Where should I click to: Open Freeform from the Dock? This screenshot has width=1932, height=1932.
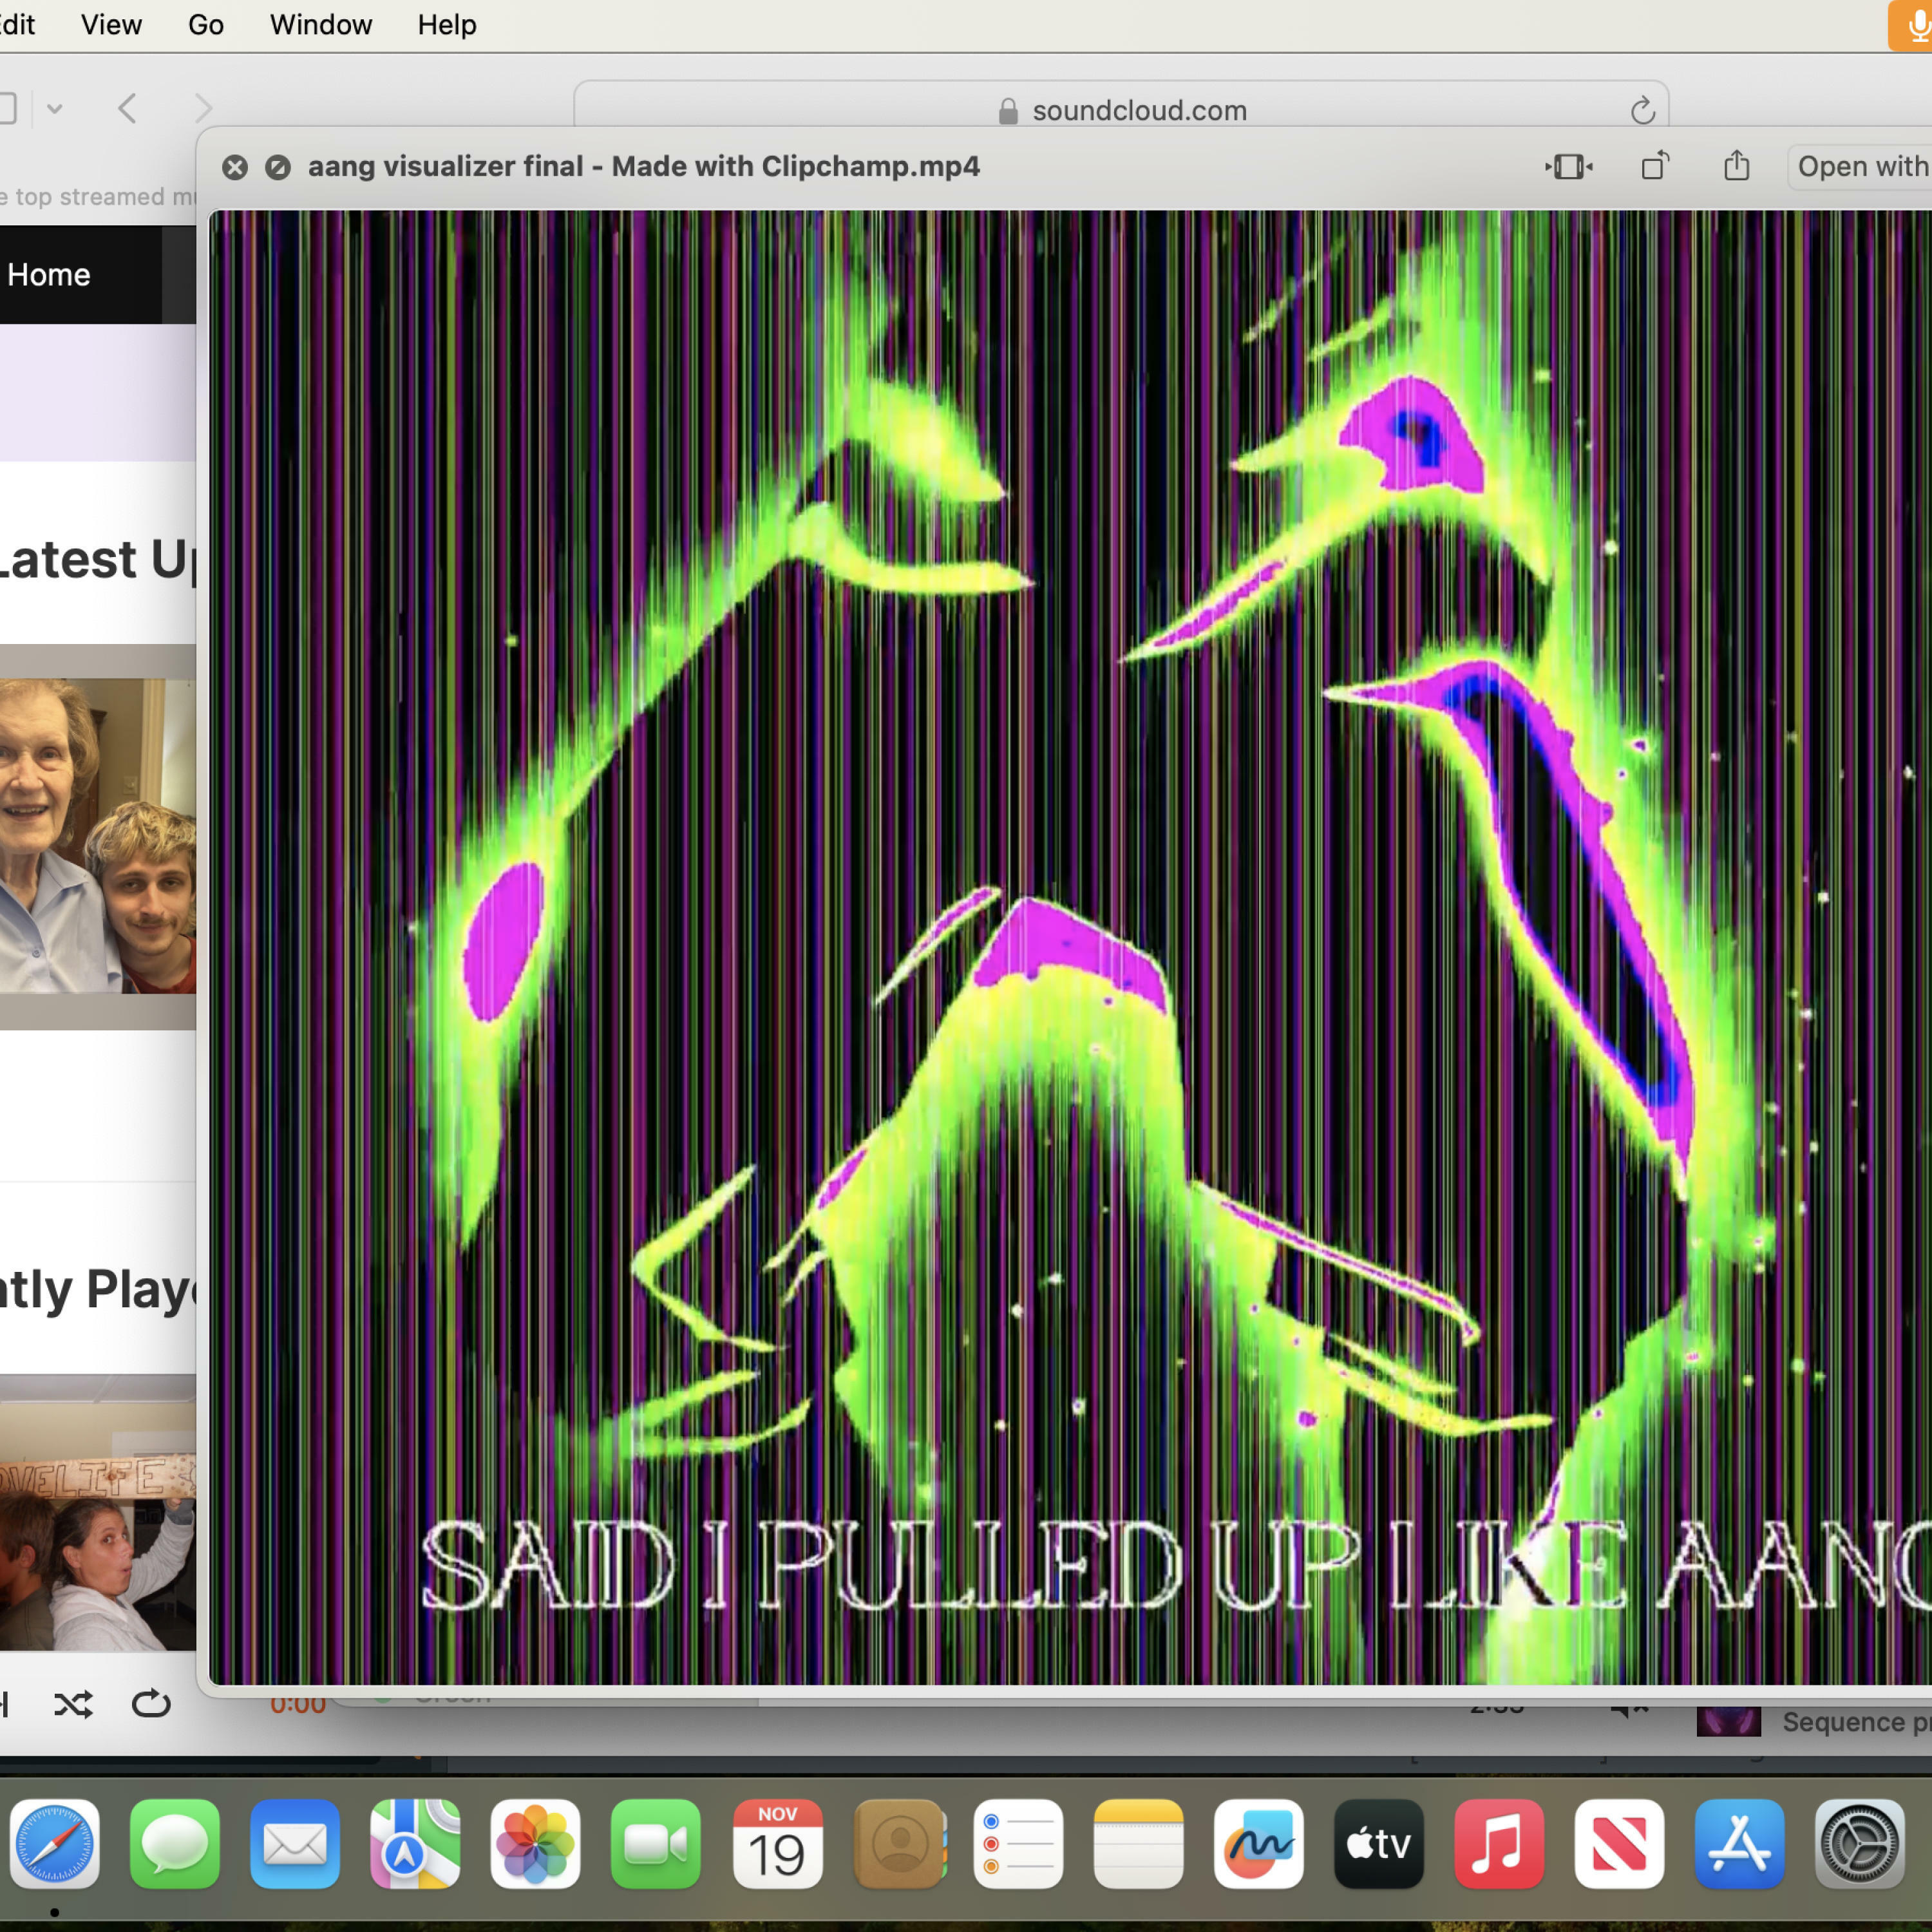pos(1258,1844)
